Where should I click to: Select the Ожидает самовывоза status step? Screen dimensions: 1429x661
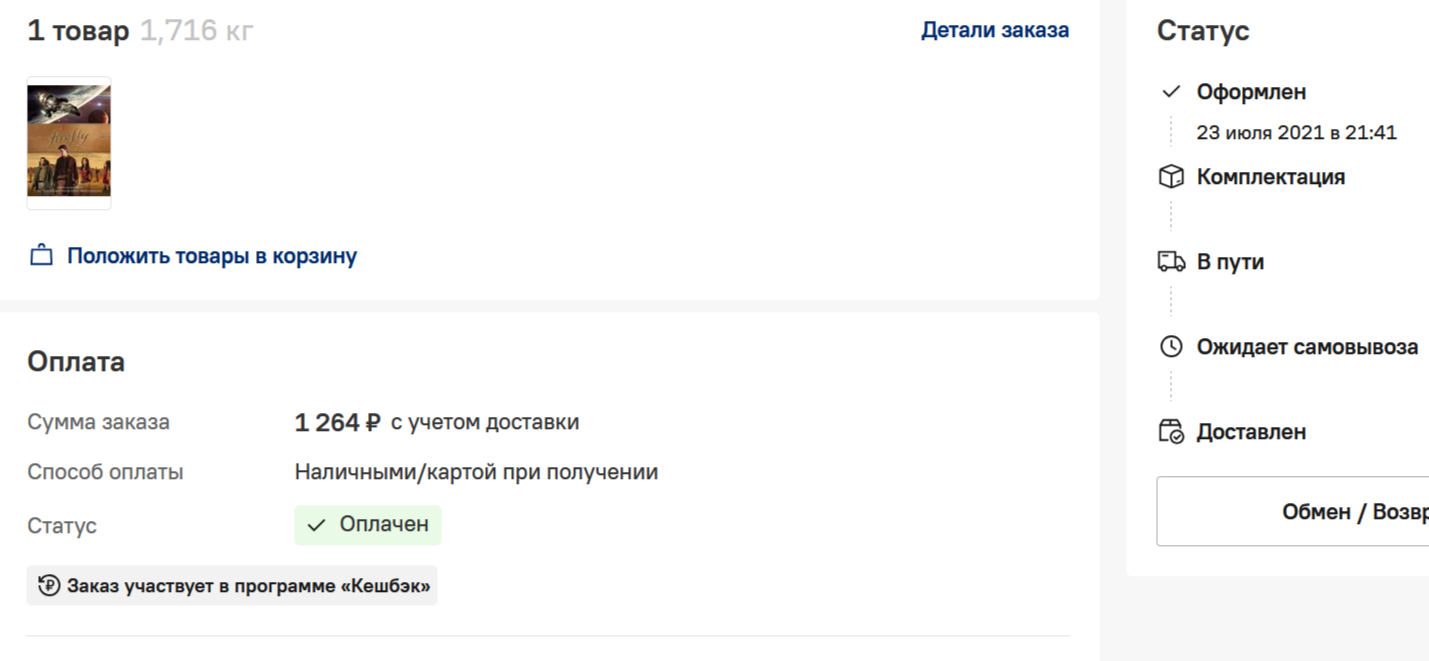tap(1307, 347)
